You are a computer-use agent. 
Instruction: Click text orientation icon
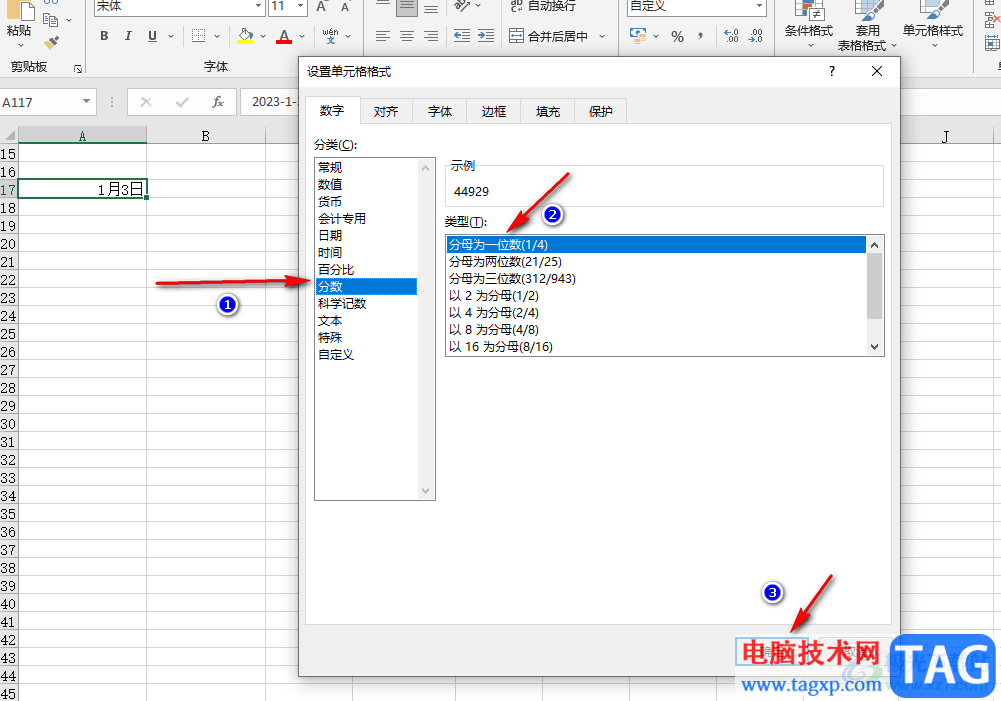tap(462, 6)
